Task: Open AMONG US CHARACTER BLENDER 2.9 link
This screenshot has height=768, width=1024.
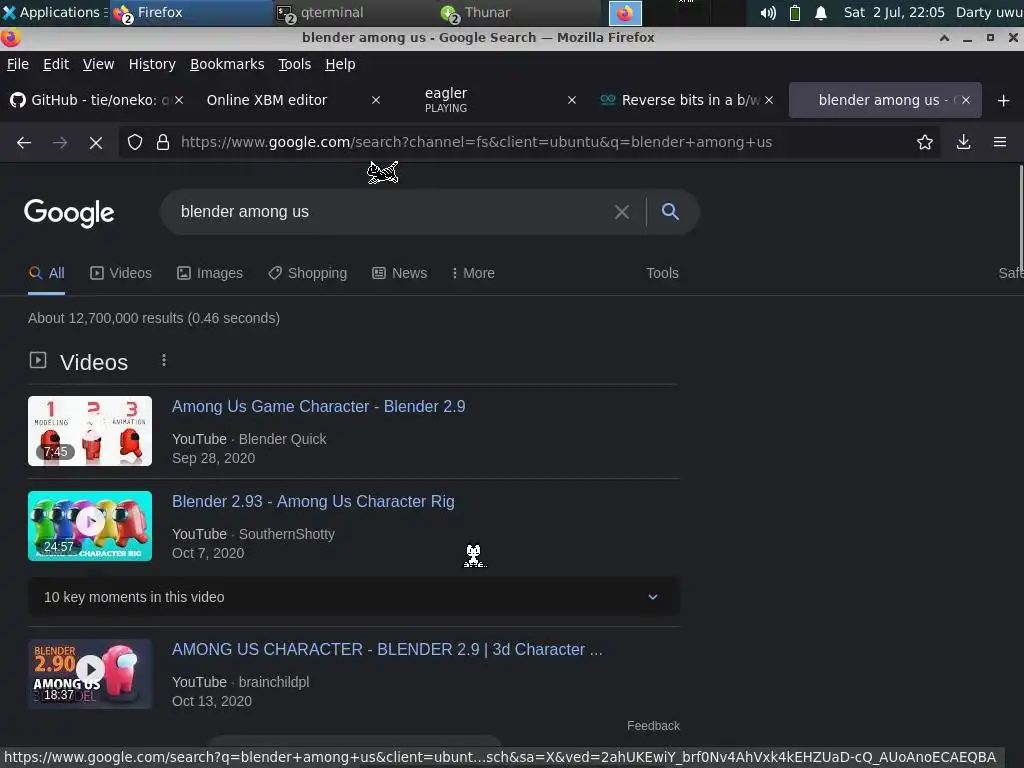Action: click(387, 649)
